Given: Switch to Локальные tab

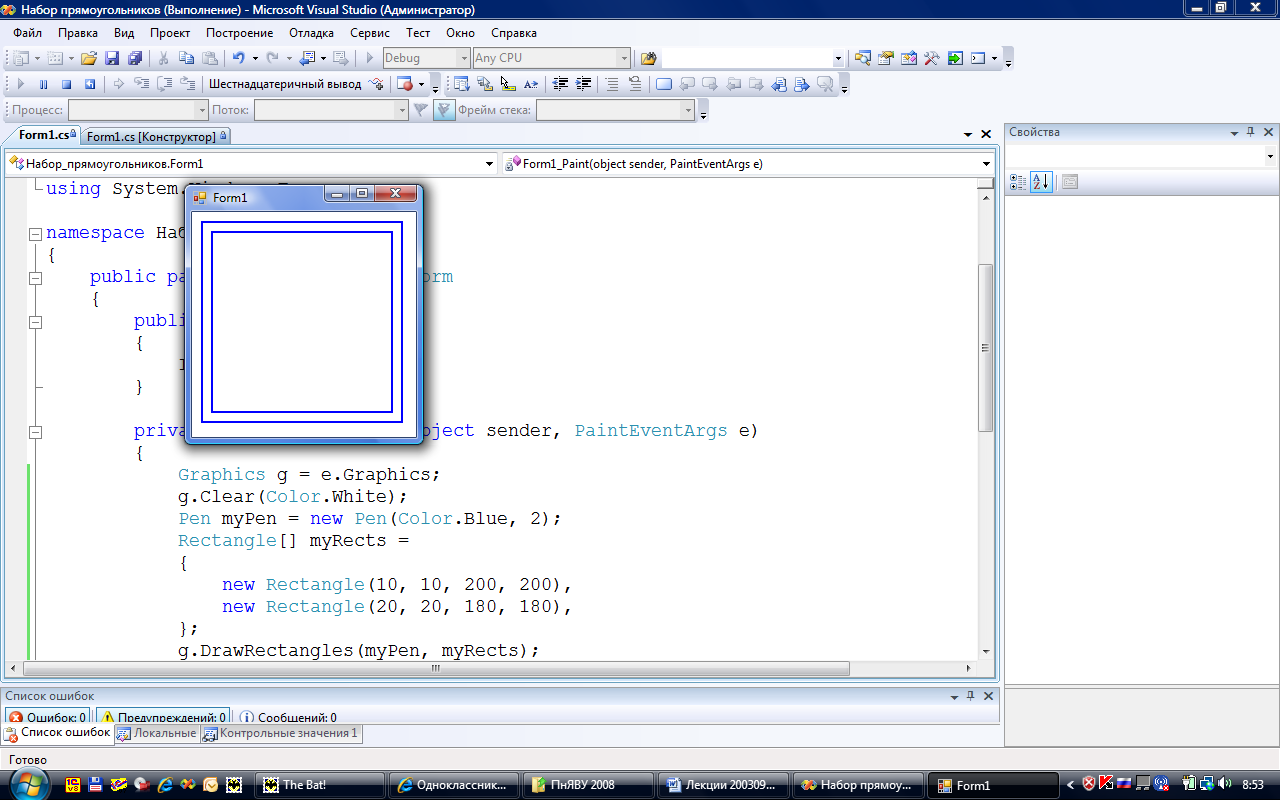Looking at the screenshot, I should click(x=157, y=733).
